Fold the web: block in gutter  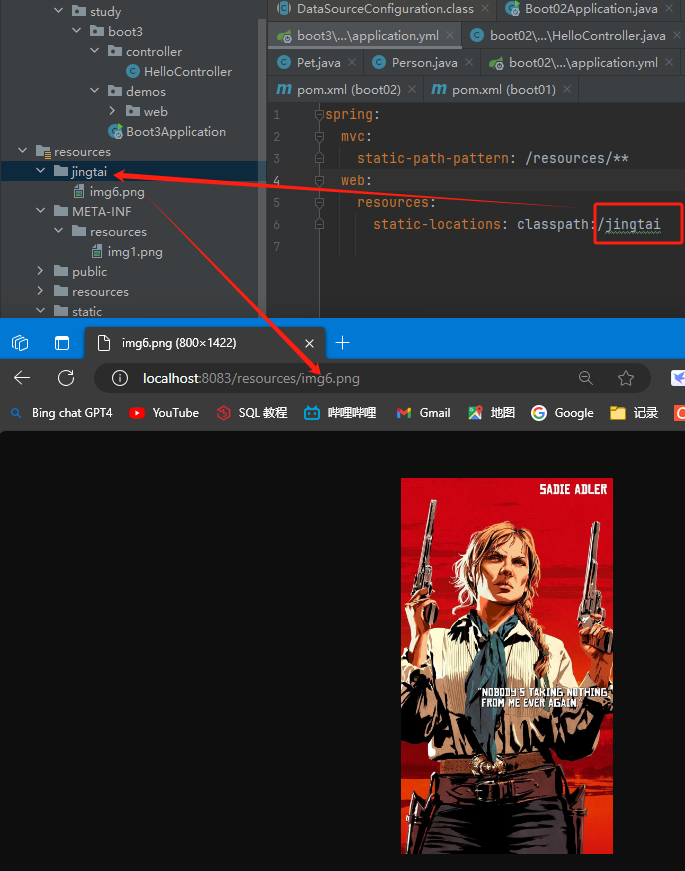click(x=319, y=181)
